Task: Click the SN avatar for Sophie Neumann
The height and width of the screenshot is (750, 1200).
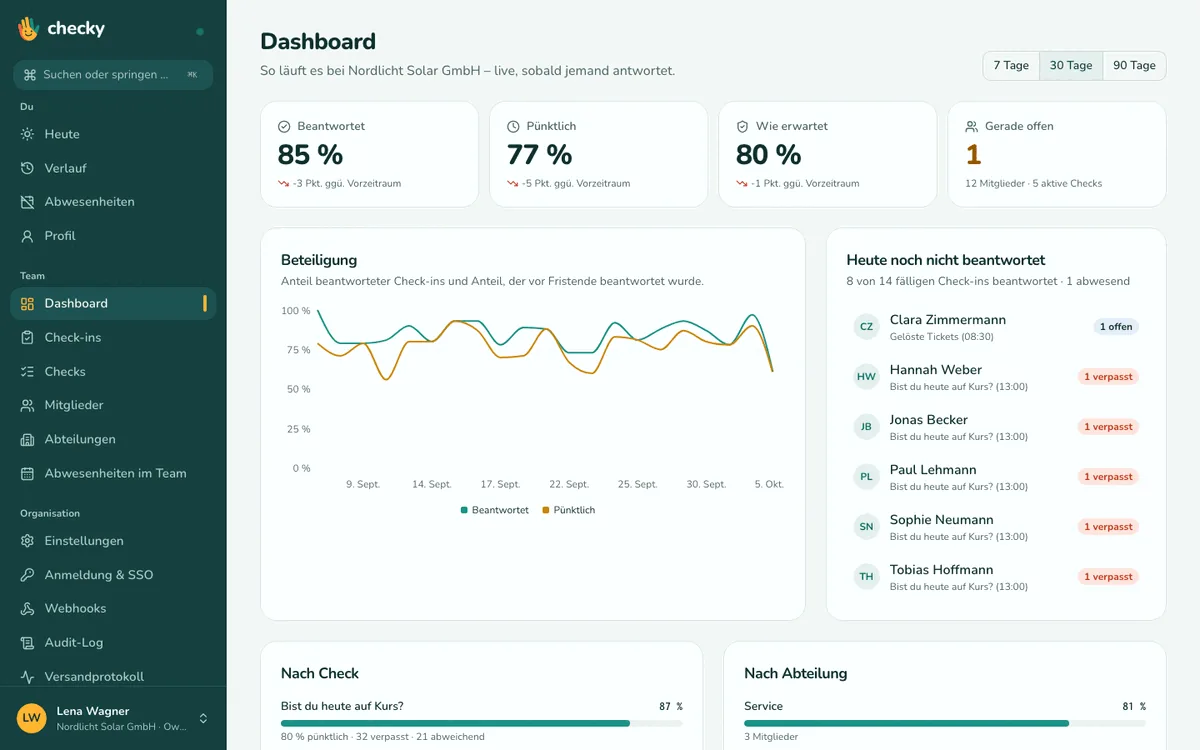Action: [866, 527]
